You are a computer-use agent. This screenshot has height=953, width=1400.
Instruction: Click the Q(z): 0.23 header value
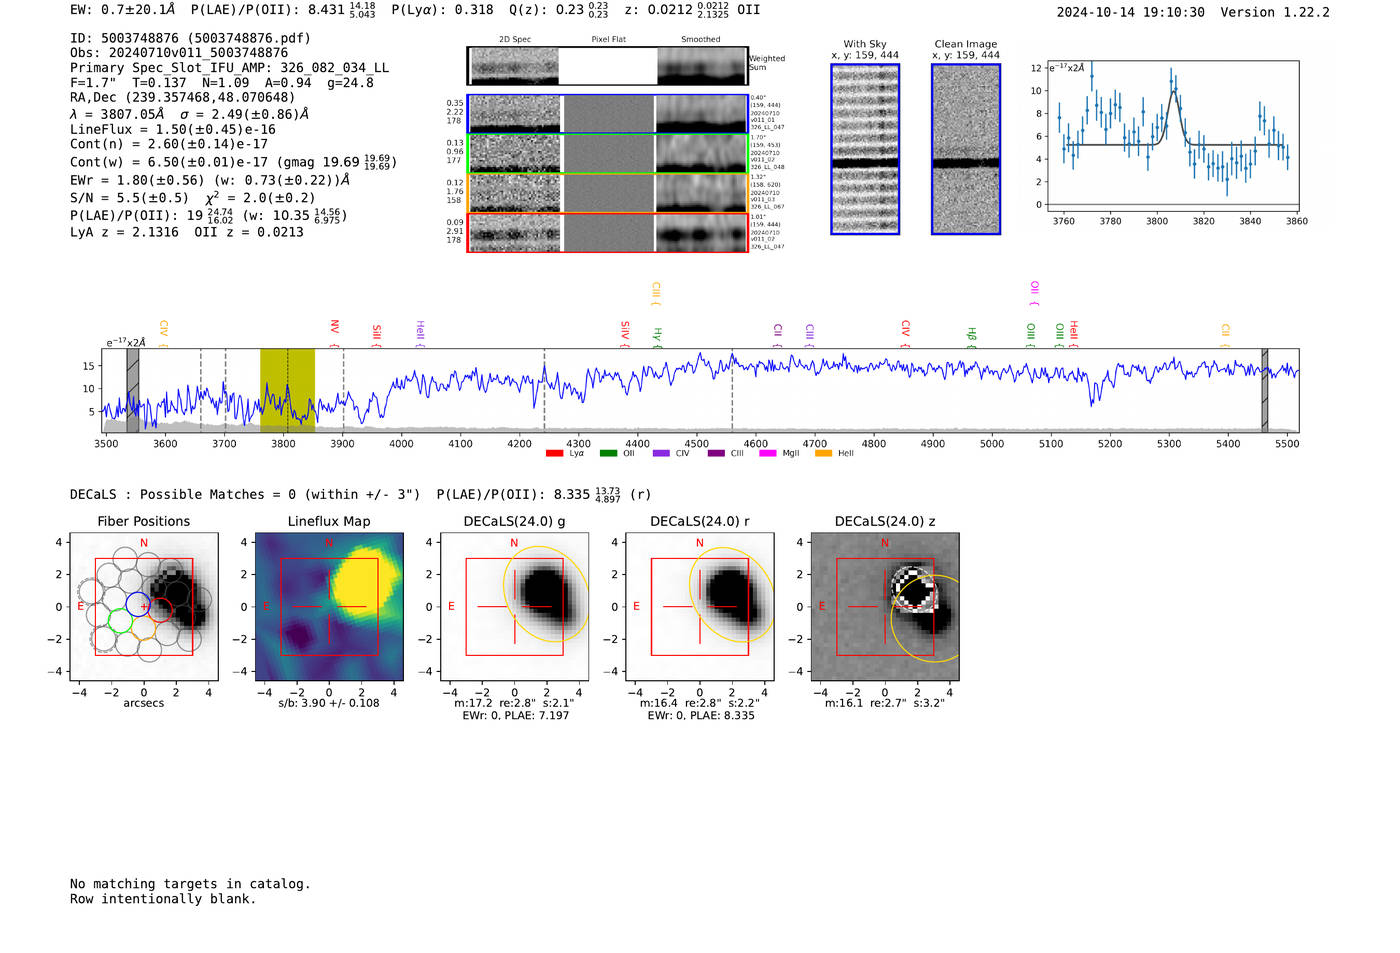[x=560, y=9]
